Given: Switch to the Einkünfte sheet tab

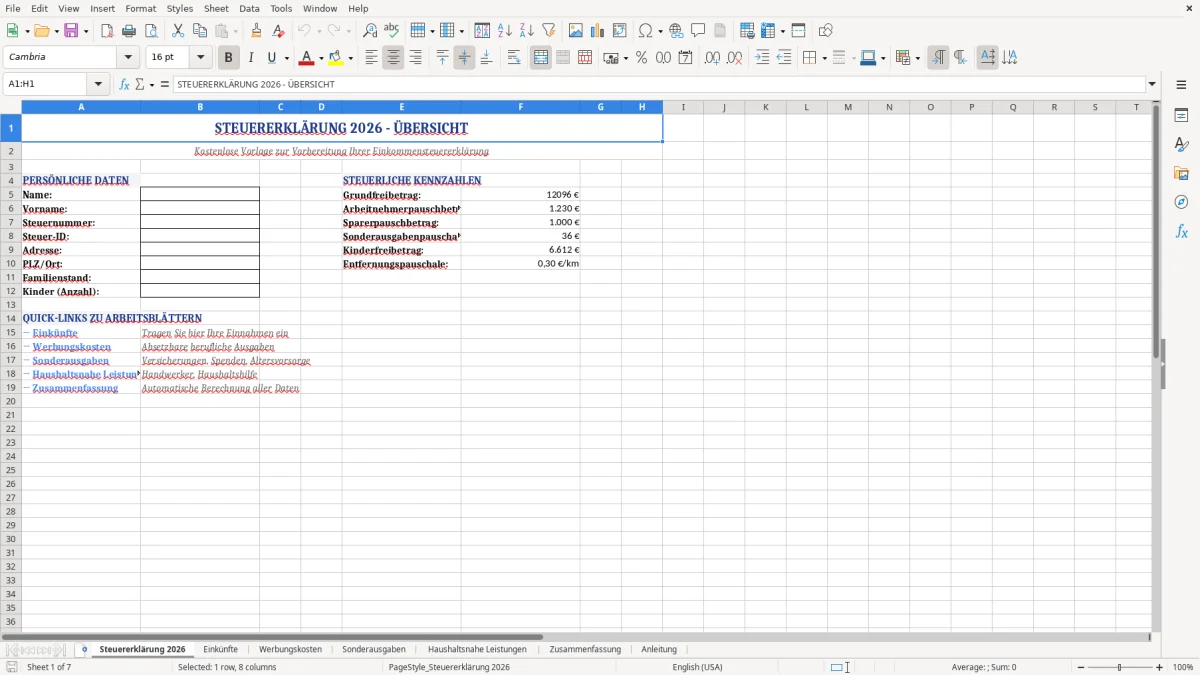Looking at the screenshot, I should tap(220, 649).
